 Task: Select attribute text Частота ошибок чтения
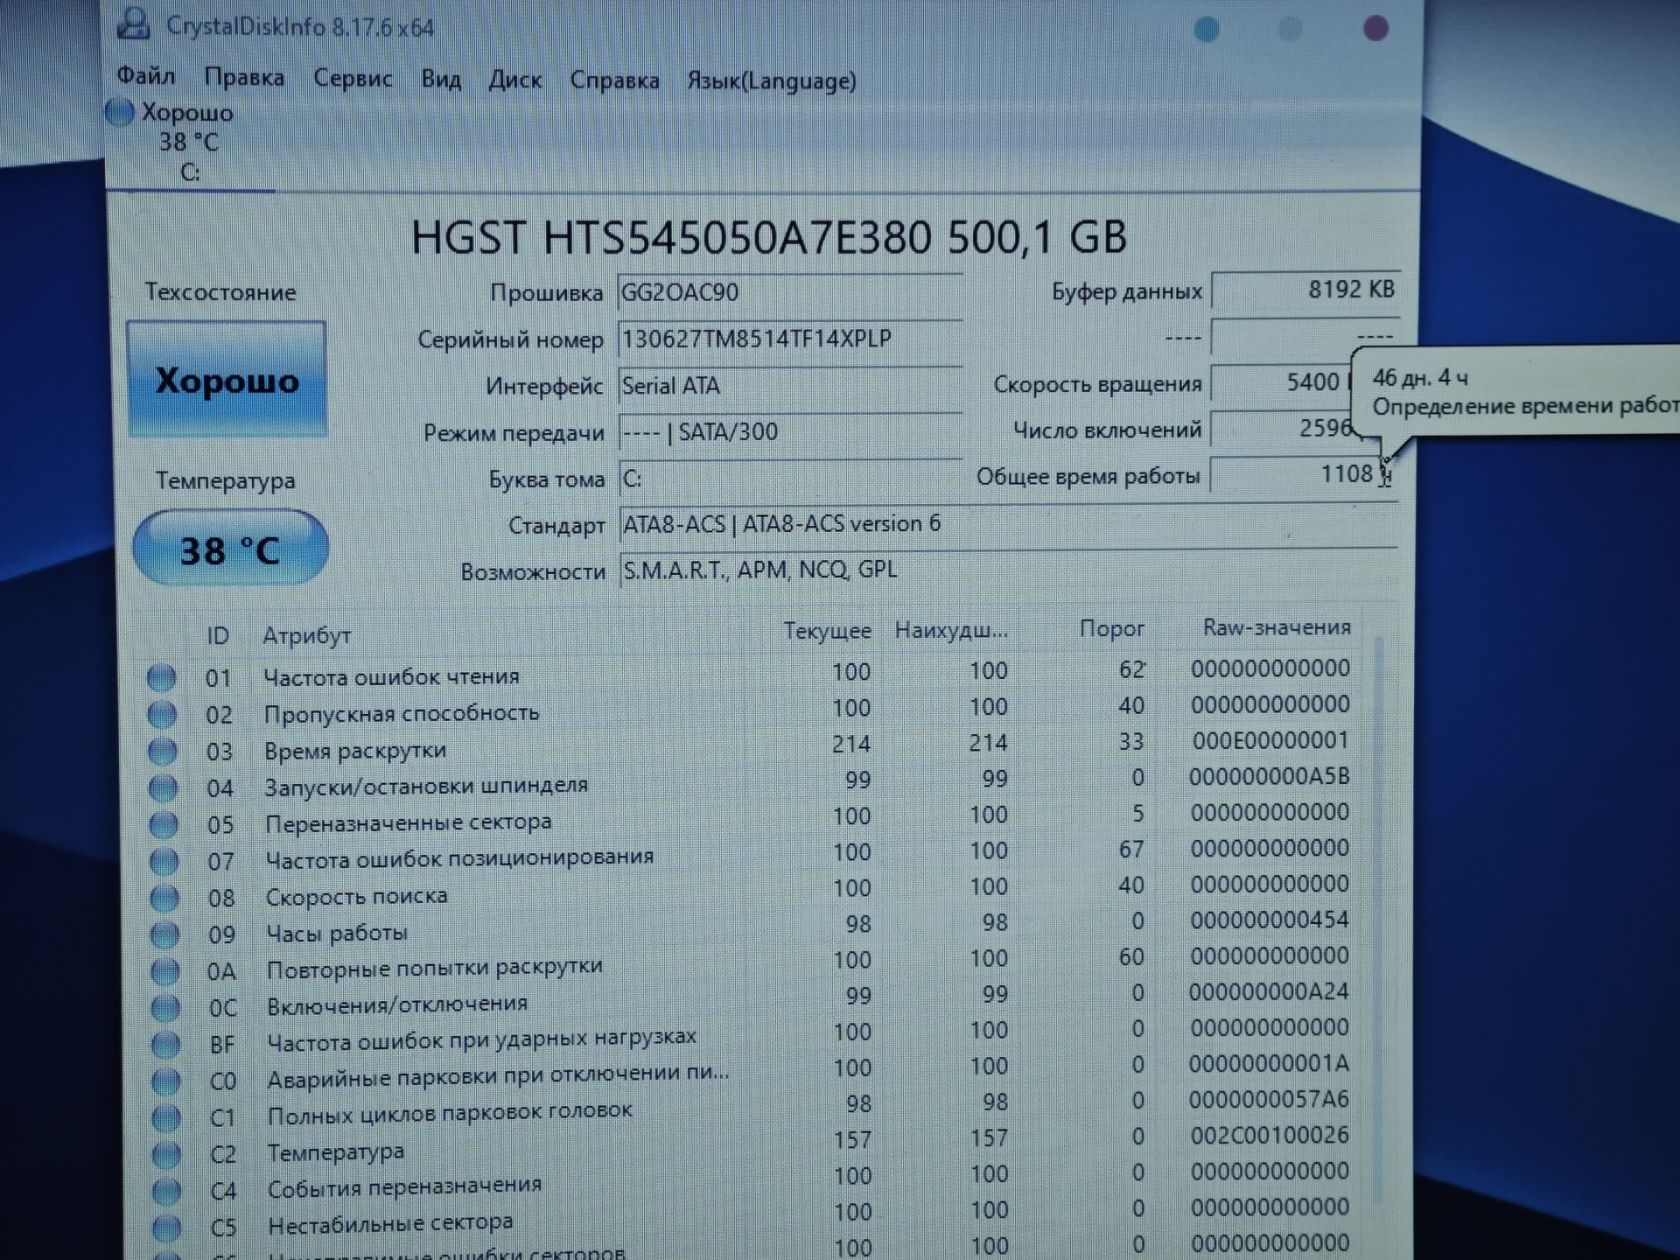click(391, 676)
